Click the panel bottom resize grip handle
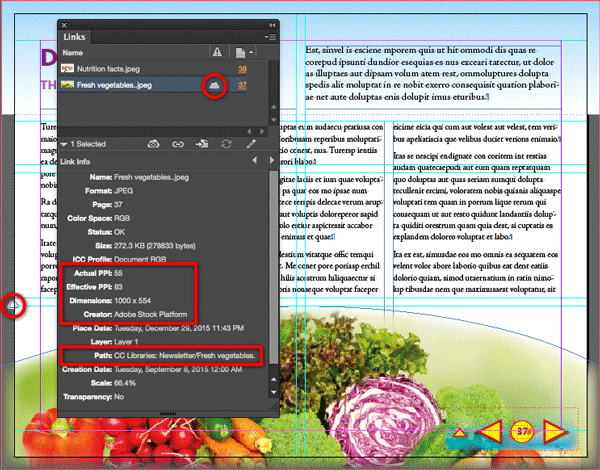Image resolution: width=600 pixels, height=470 pixels. tap(168, 414)
